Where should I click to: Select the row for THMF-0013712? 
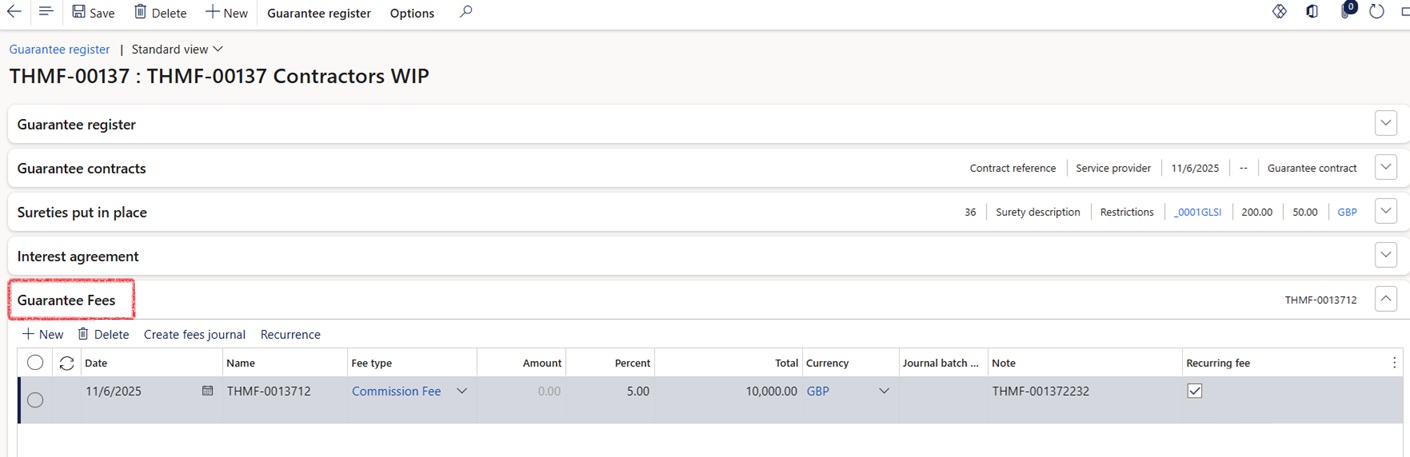(x=35, y=400)
